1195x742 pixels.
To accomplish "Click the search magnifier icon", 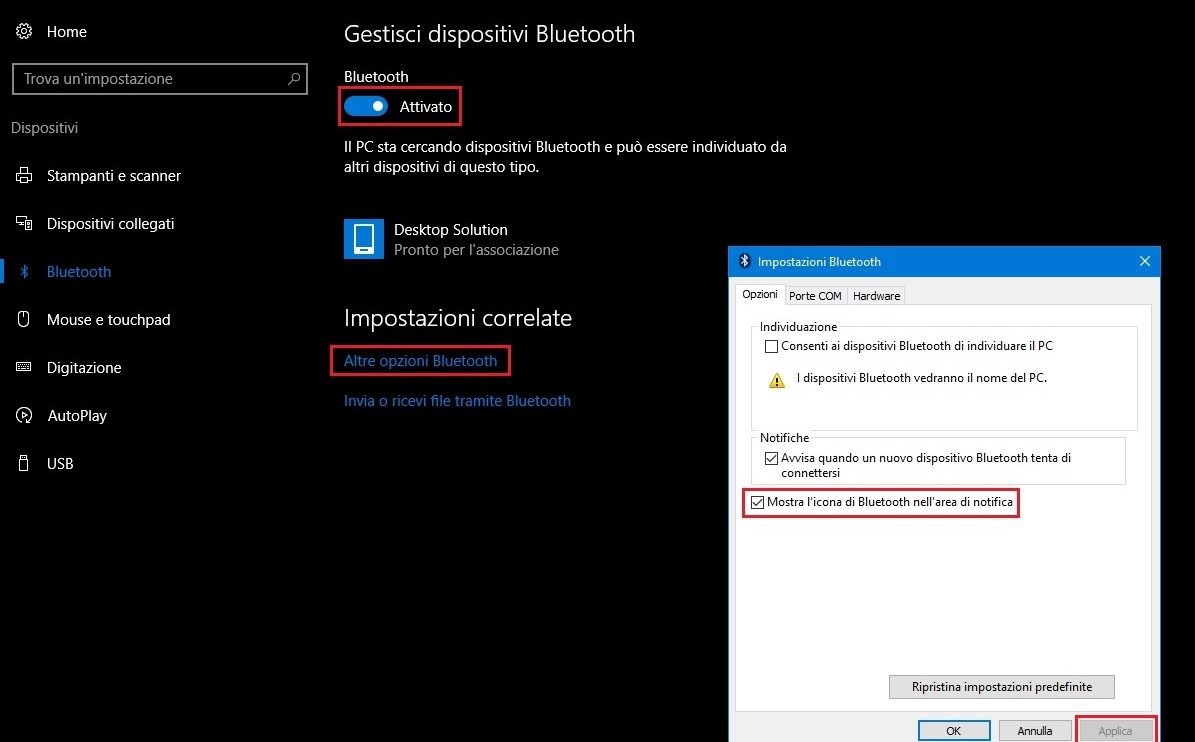I will (x=294, y=78).
